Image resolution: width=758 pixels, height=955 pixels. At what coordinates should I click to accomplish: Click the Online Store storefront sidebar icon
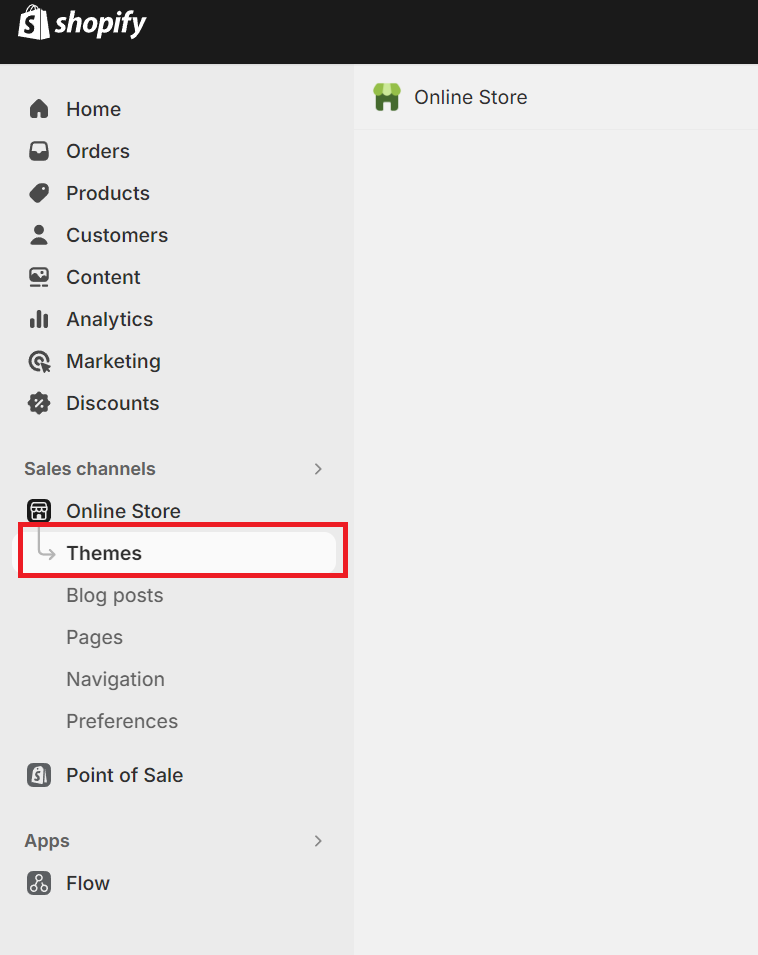[x=39, y=511]
